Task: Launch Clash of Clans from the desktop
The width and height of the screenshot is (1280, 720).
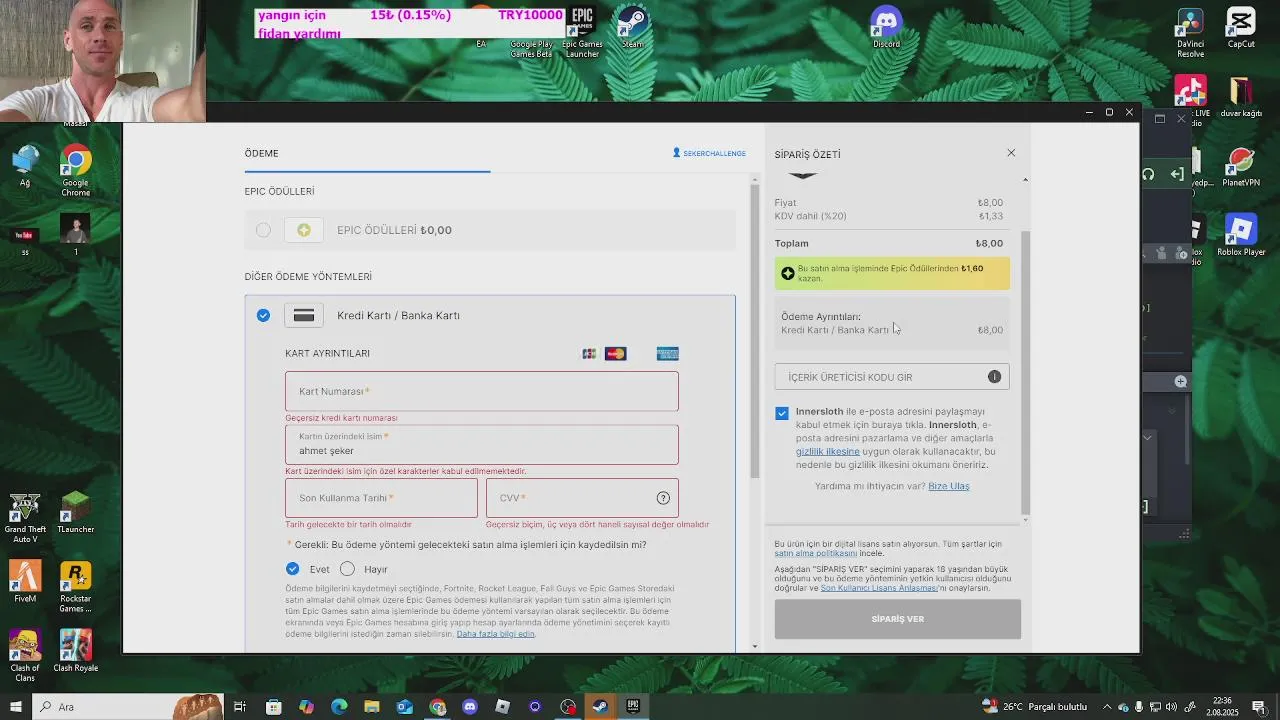Action: (25, 655)
